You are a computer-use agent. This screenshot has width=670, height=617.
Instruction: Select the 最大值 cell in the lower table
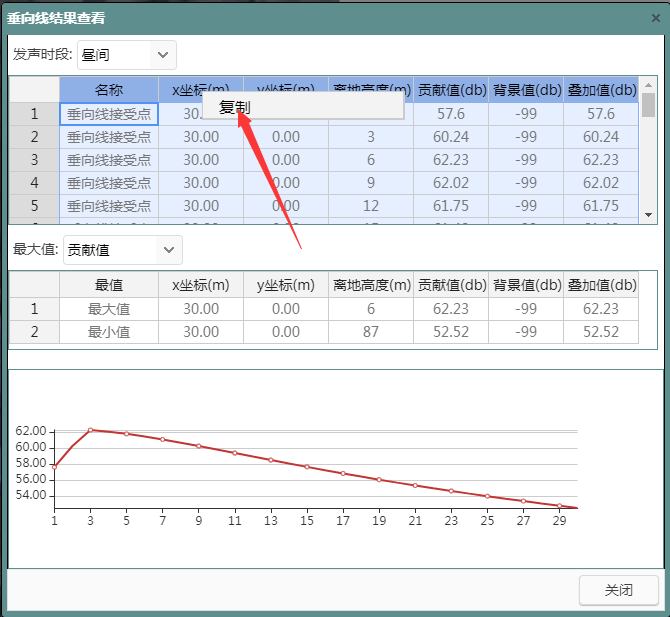click(x=108, y=309)
